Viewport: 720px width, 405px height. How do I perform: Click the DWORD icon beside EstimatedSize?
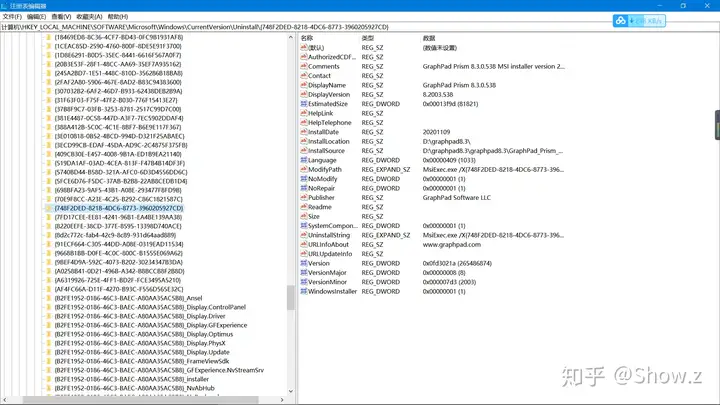[304, 104]
